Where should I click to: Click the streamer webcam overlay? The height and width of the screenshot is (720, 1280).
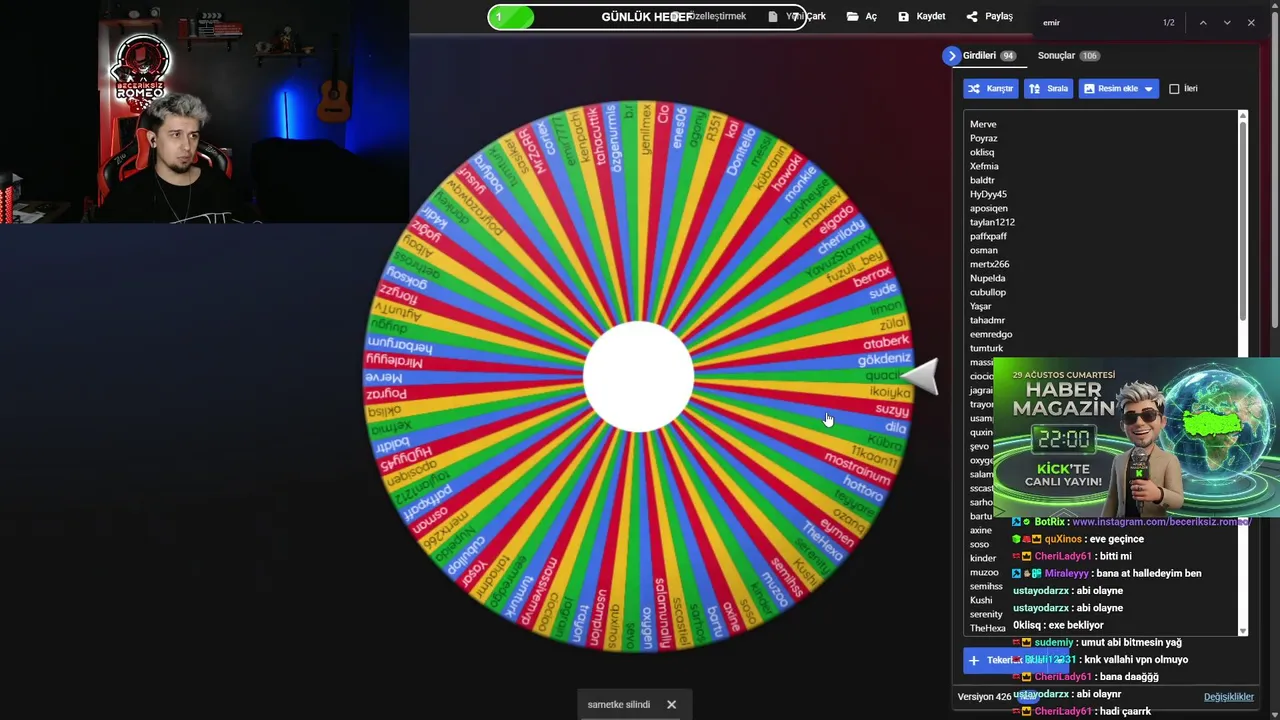[x=204, y=111]
